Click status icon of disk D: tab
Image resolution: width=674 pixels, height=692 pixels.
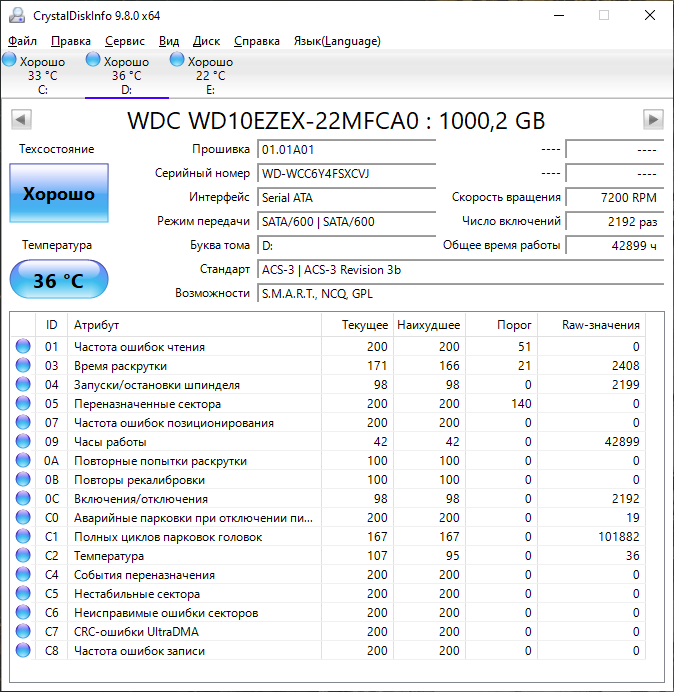click(x=93, y=59)
